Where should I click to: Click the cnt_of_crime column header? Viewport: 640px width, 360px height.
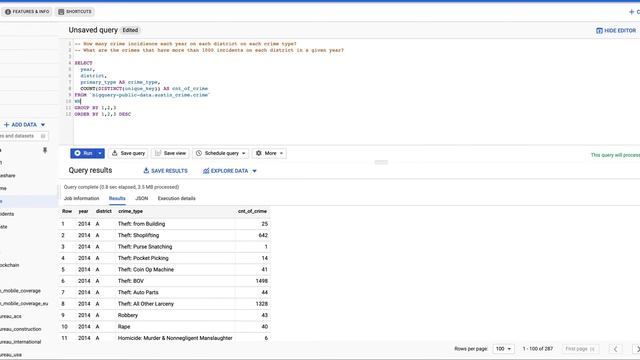pos(252,211)
